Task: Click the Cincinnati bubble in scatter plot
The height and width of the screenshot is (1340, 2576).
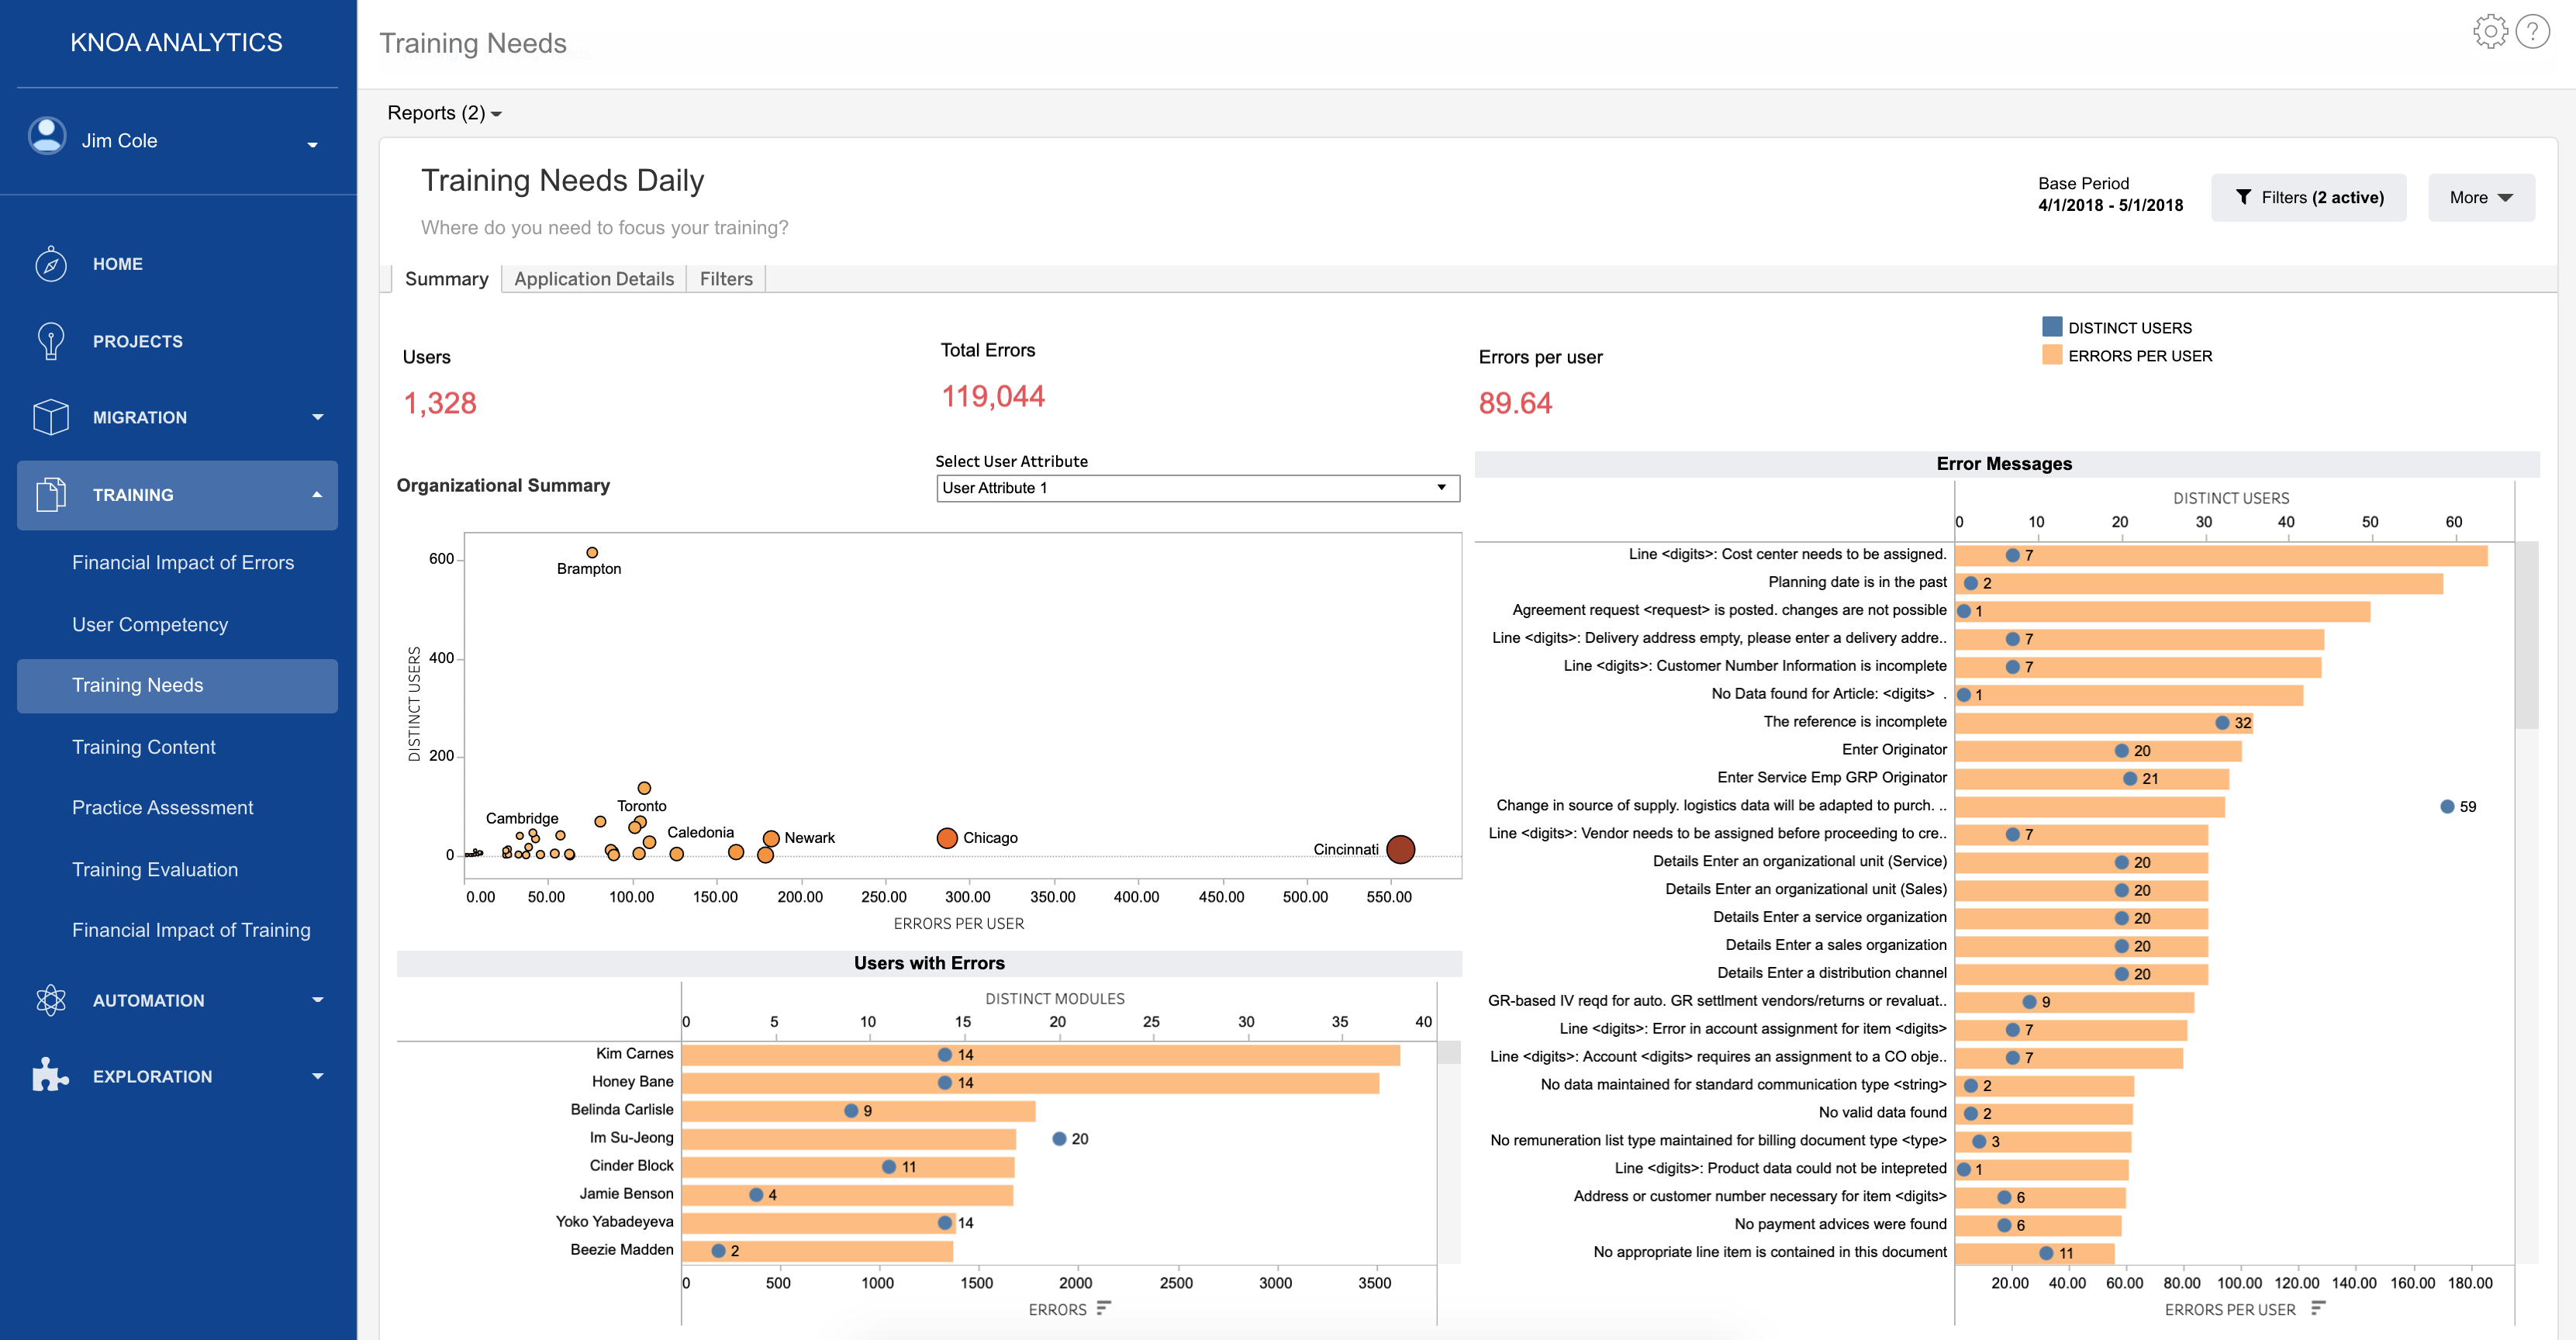Action: pos(1400,849)
